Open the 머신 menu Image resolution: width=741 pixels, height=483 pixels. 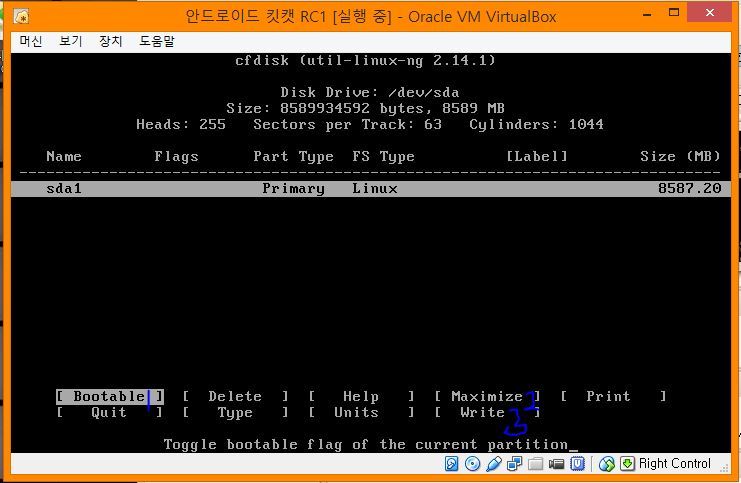click(31, 41)
